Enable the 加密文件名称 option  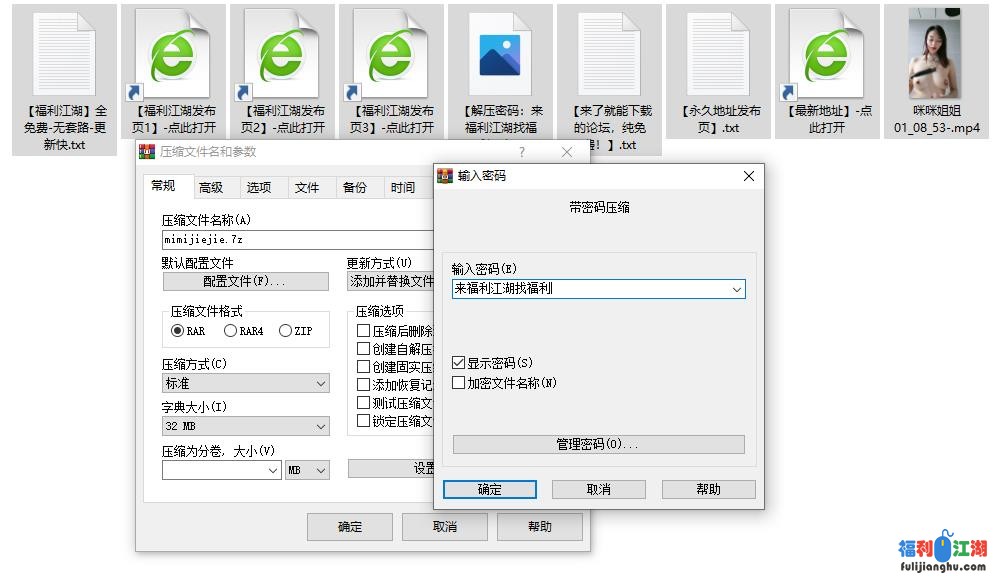(456, 382)
